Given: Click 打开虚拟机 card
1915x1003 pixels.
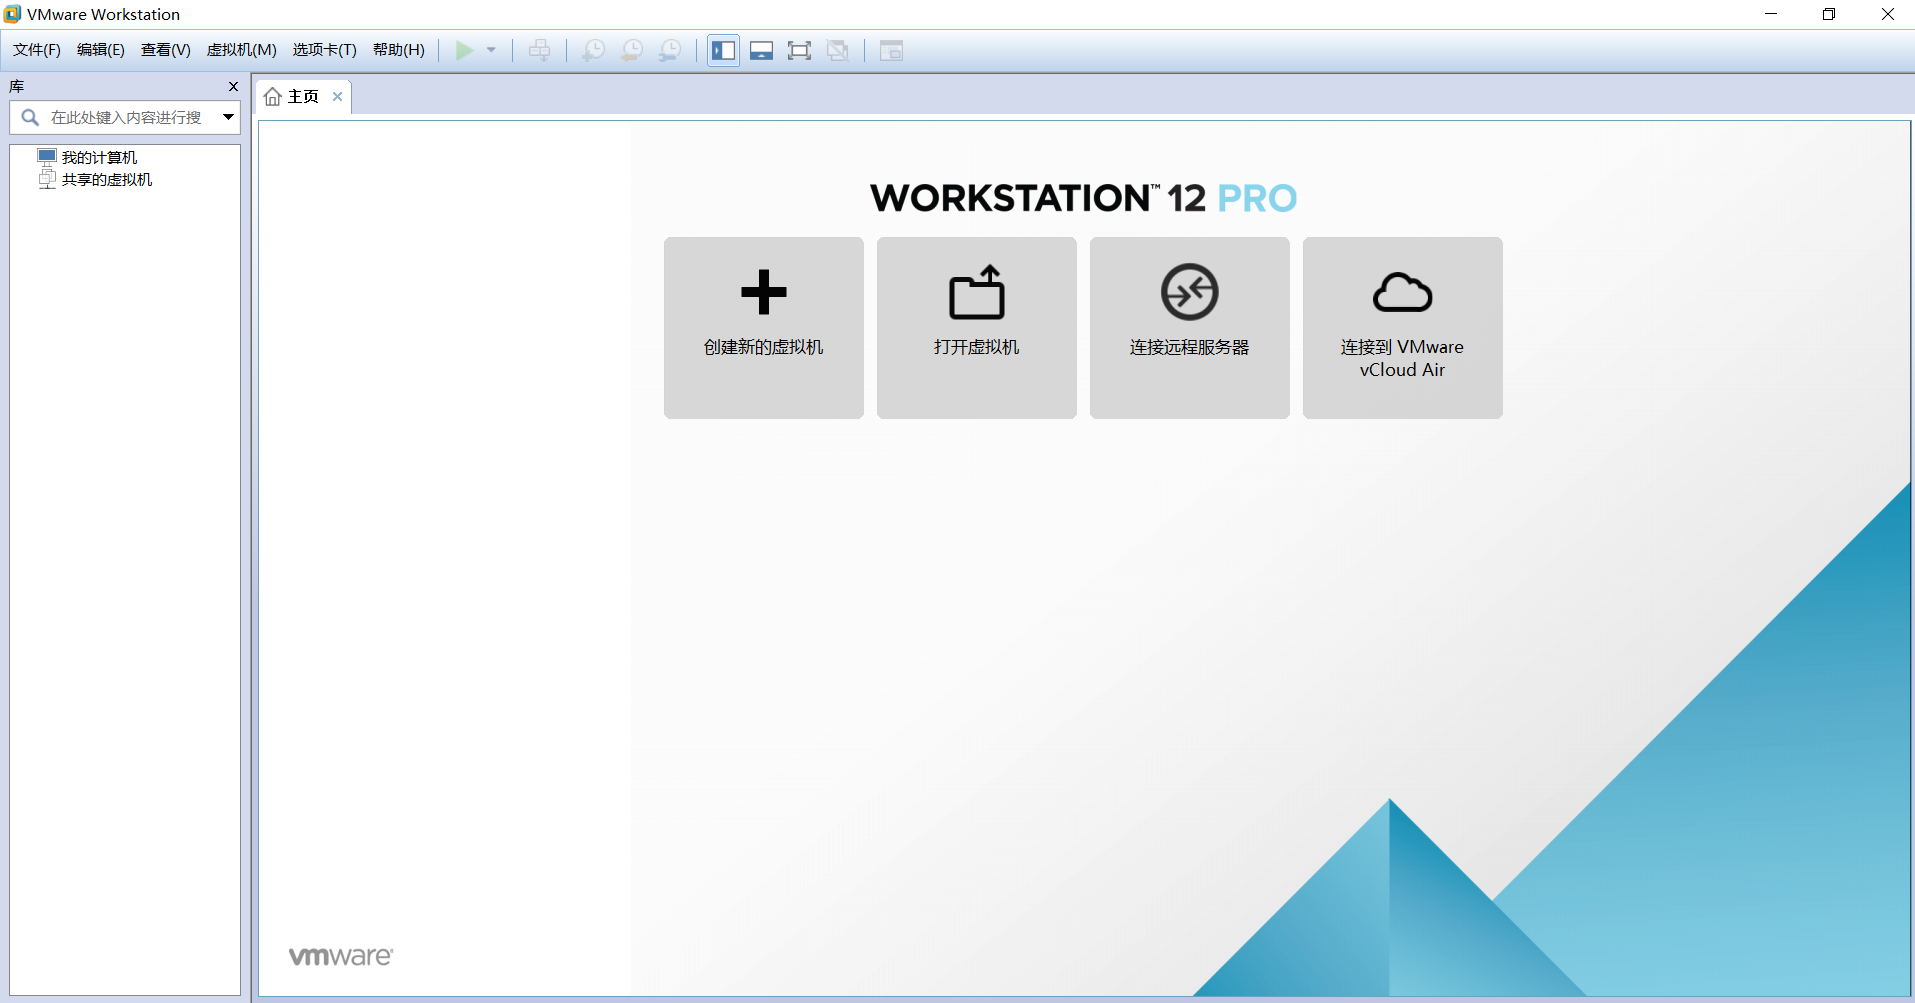Looking at the screenshot, I should click(x=977, y=328).
